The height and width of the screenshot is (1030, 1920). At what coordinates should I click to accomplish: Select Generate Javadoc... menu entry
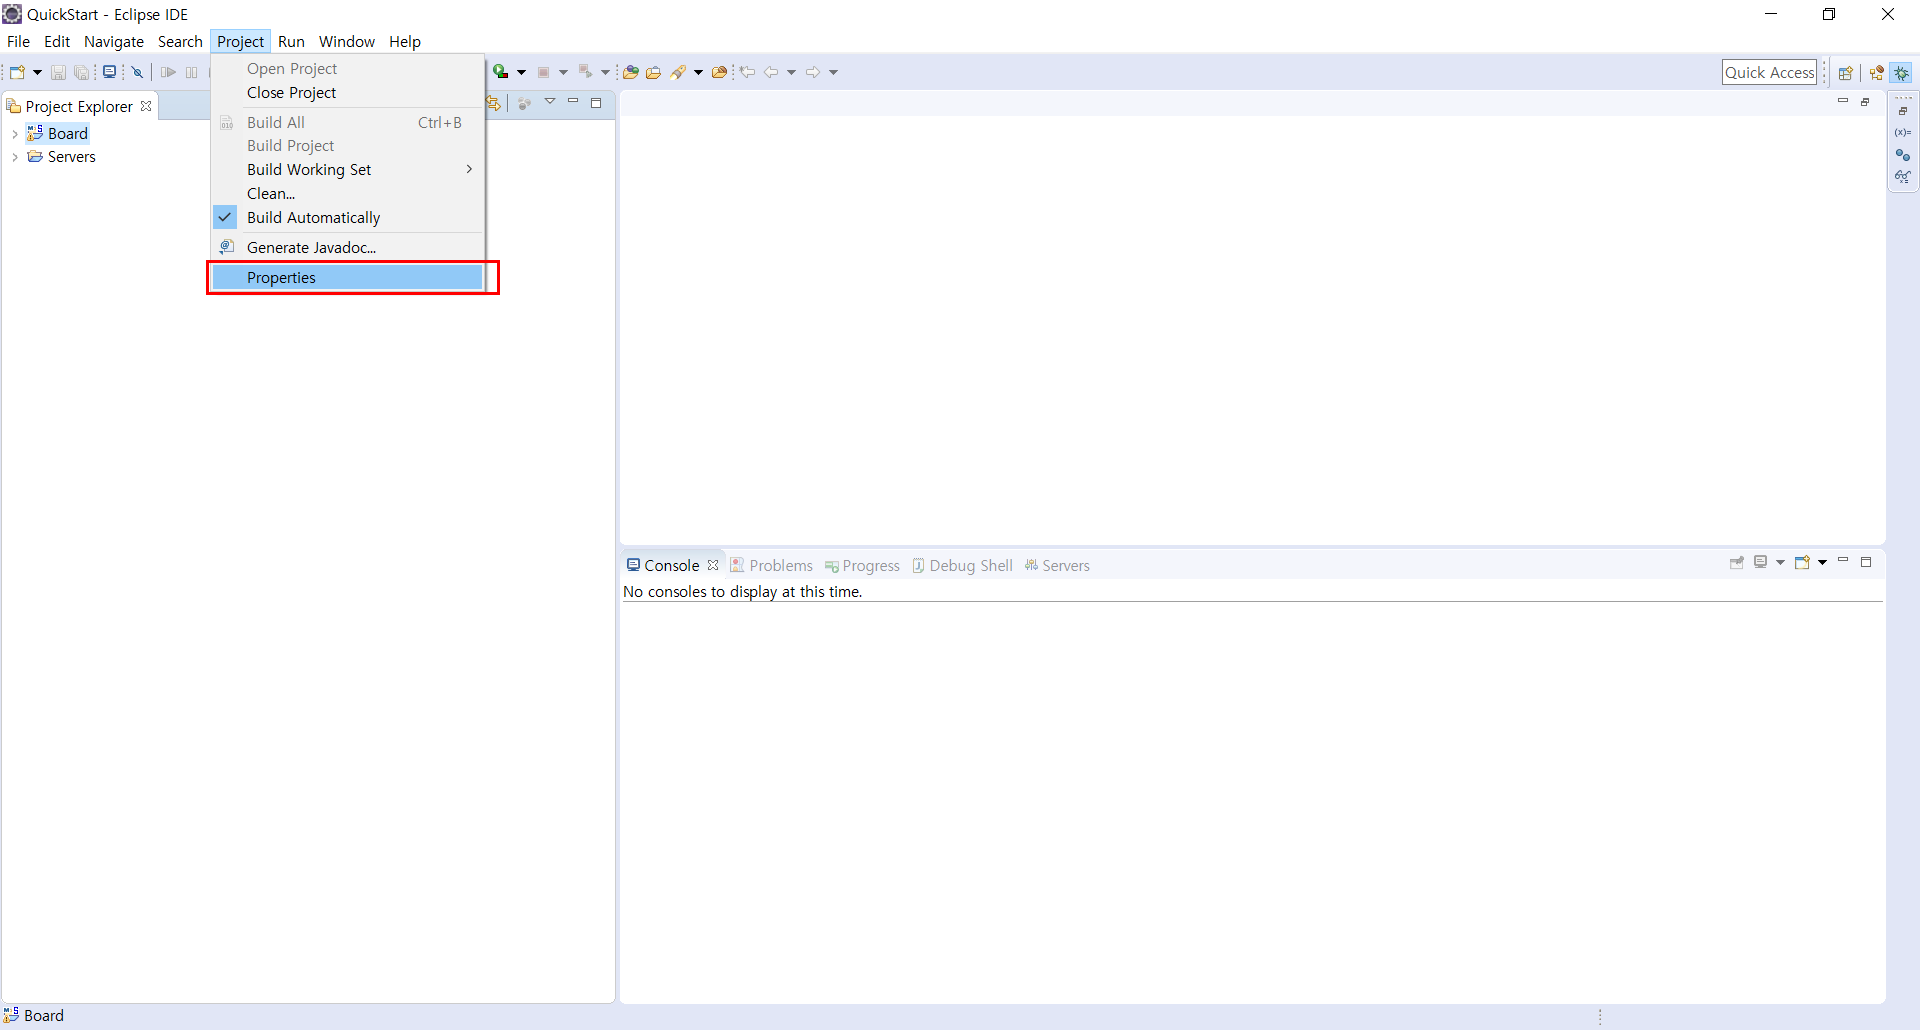point(348,248)
